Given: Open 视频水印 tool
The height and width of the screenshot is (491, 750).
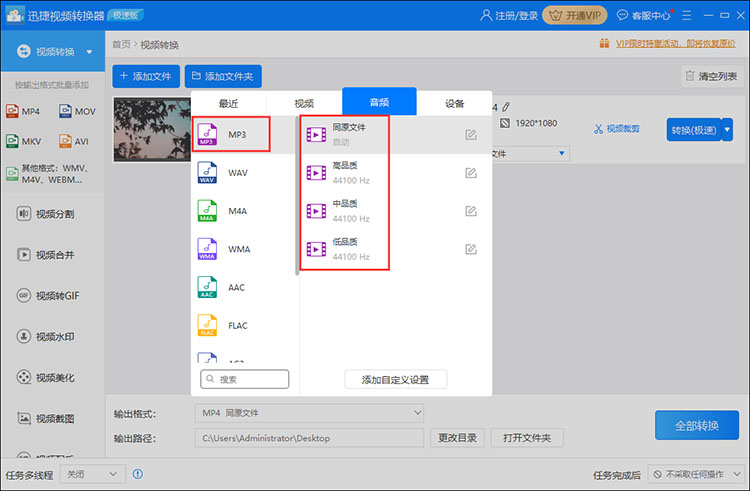Looking at the screenshot, I should tap(46, 337).
